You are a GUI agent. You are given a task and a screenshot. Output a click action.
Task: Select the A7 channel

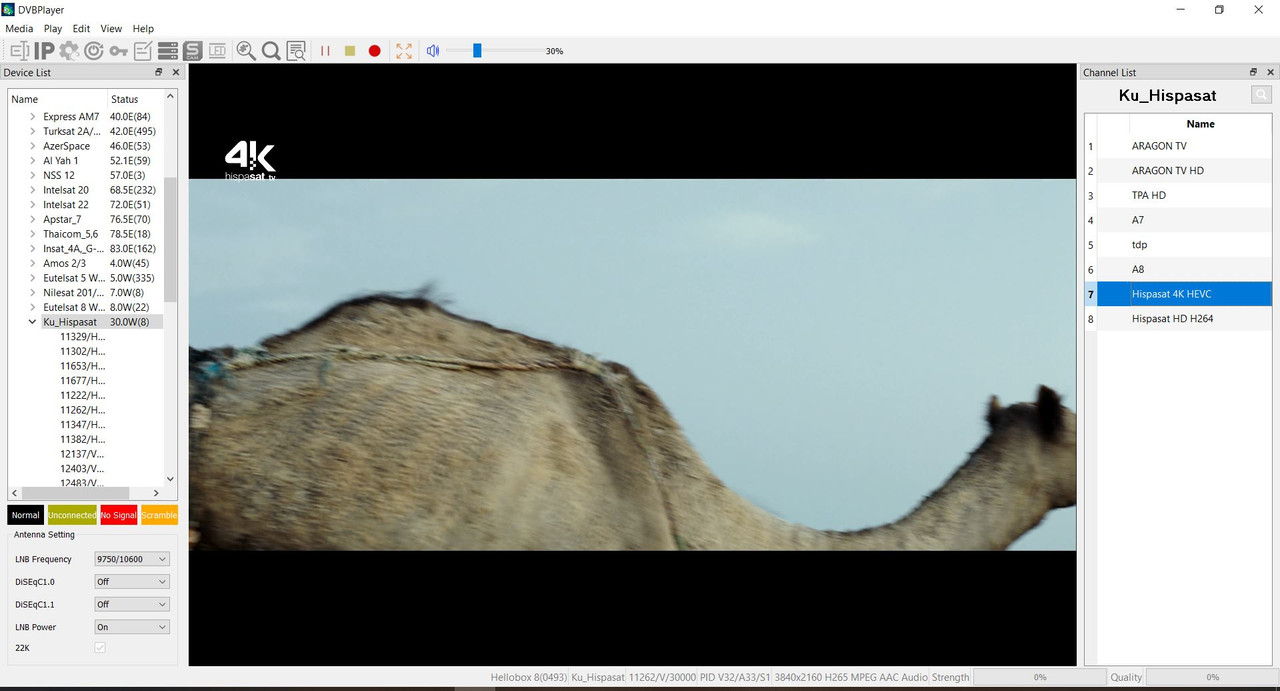(x=1184, y=220)
